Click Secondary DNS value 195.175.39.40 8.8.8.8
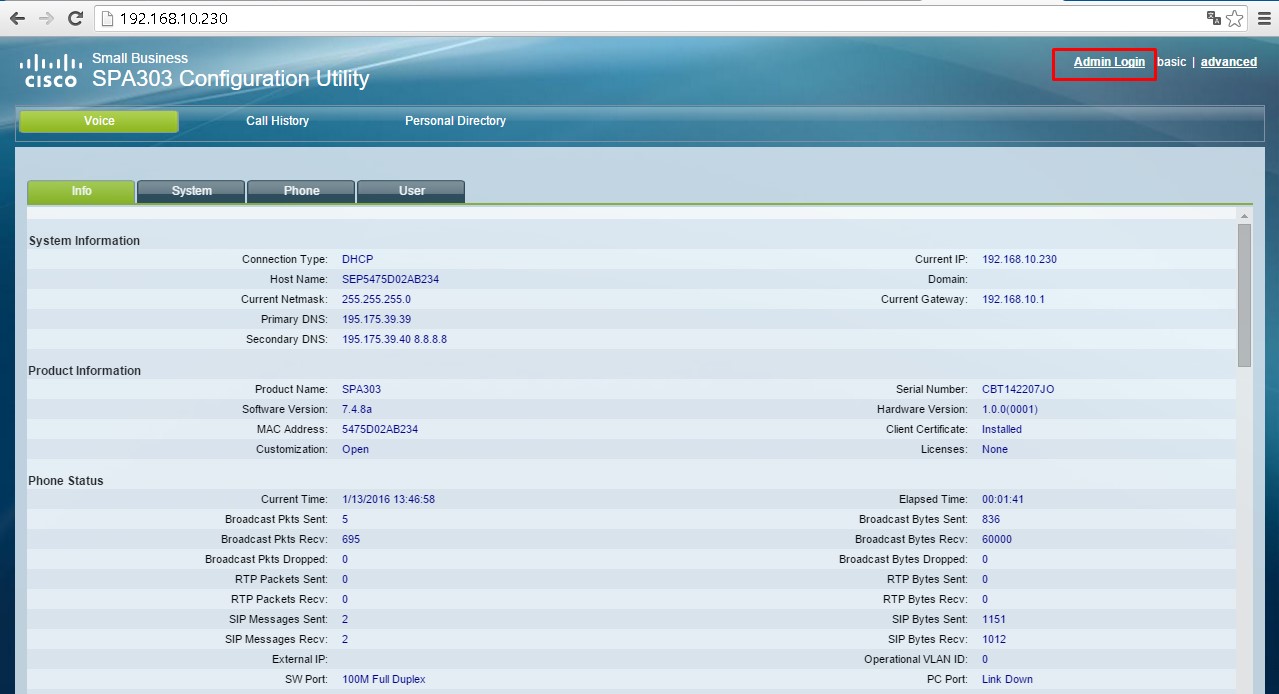Image resolution: width=1279 pixels, height=694 pixels. tap(394, 339)
